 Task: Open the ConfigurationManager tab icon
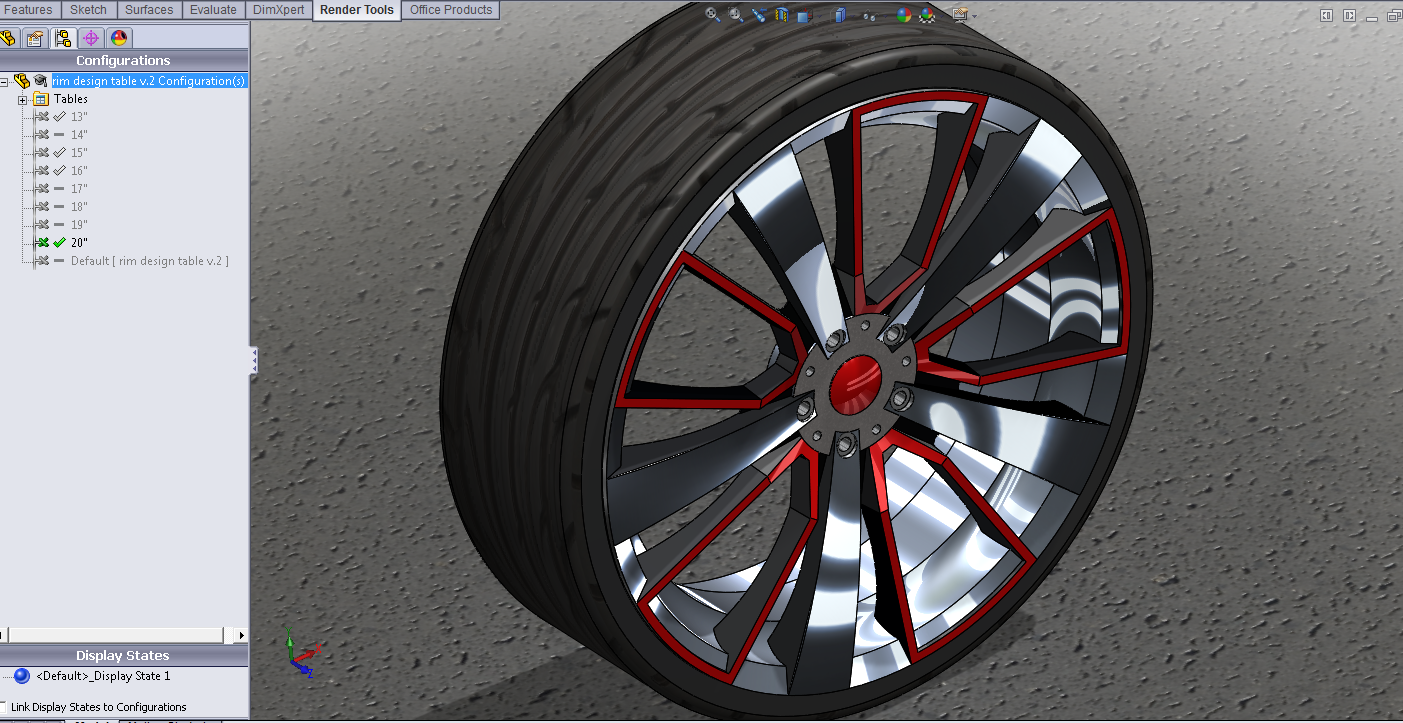click(63, 38)
